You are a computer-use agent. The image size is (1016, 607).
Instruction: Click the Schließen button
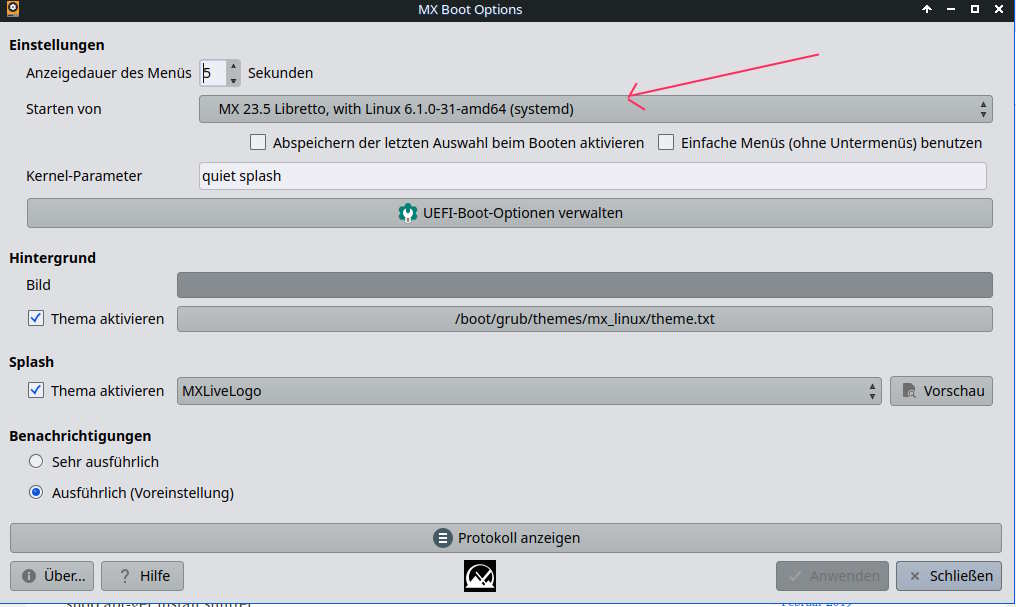click(x=949, y=576)
